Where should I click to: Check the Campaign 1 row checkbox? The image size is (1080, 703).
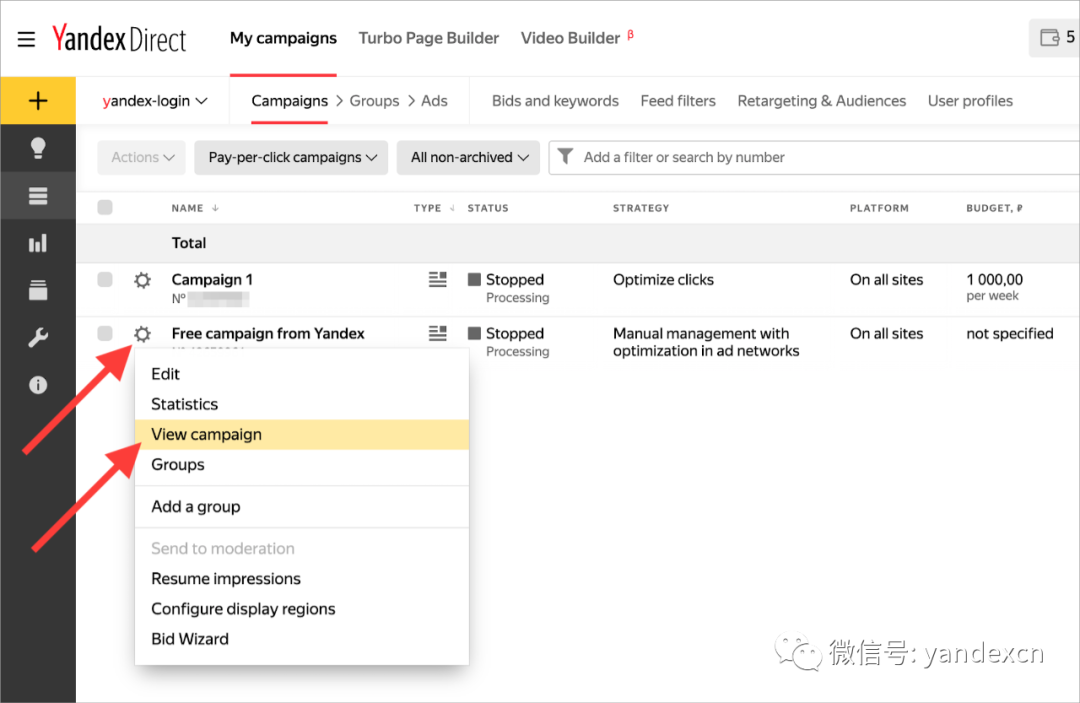point(105,280)
